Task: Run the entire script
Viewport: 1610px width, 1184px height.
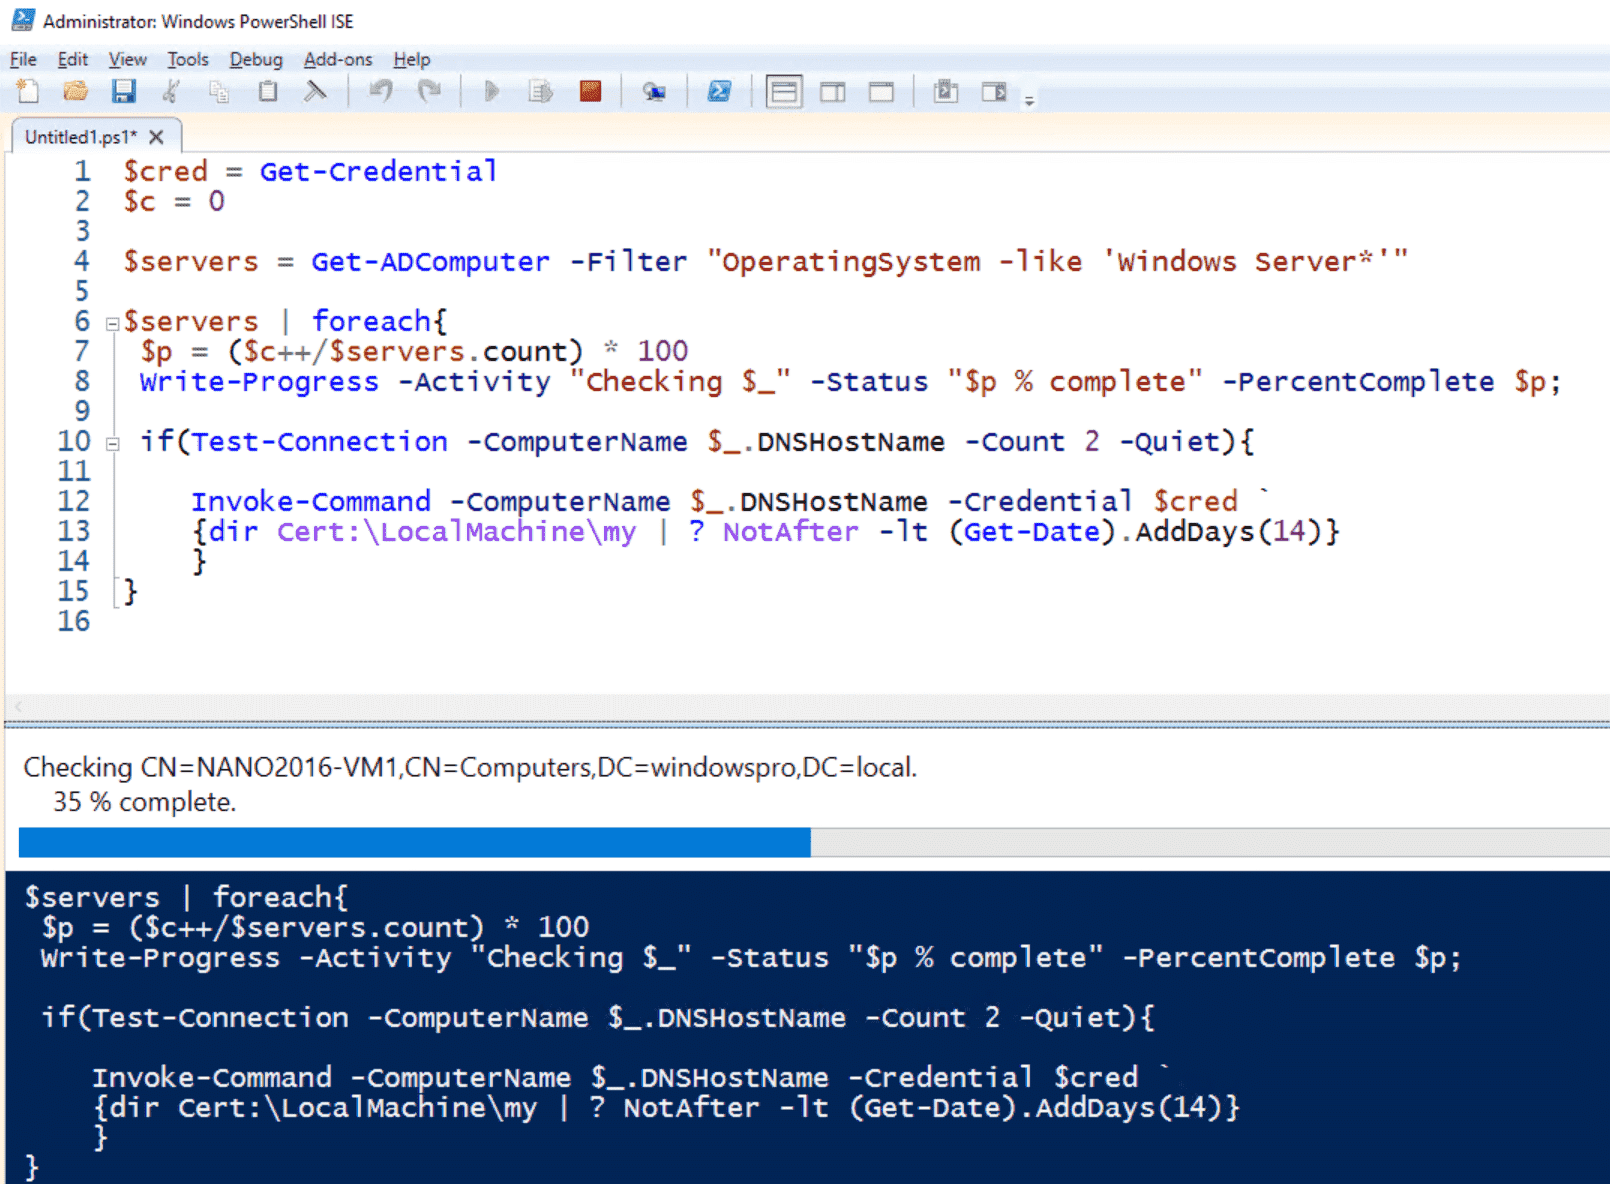Action: click(490, 91)
